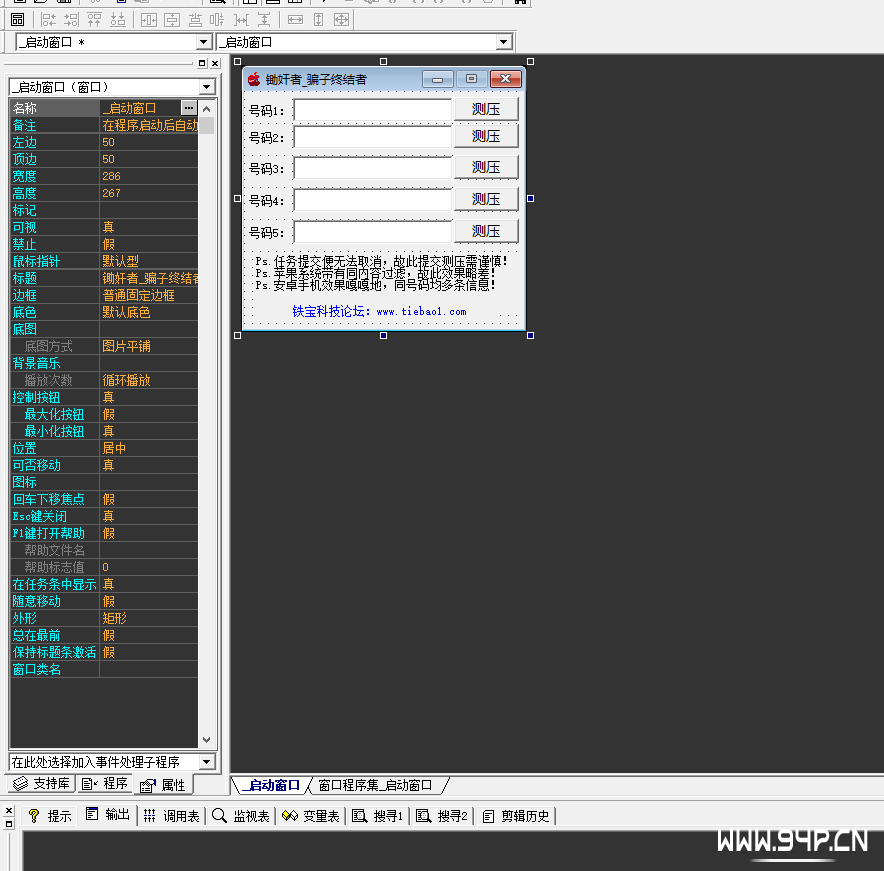Toggle the 禁止 property value 假
The height and width of the screenshot is (871, 884).
coord(149,244)
